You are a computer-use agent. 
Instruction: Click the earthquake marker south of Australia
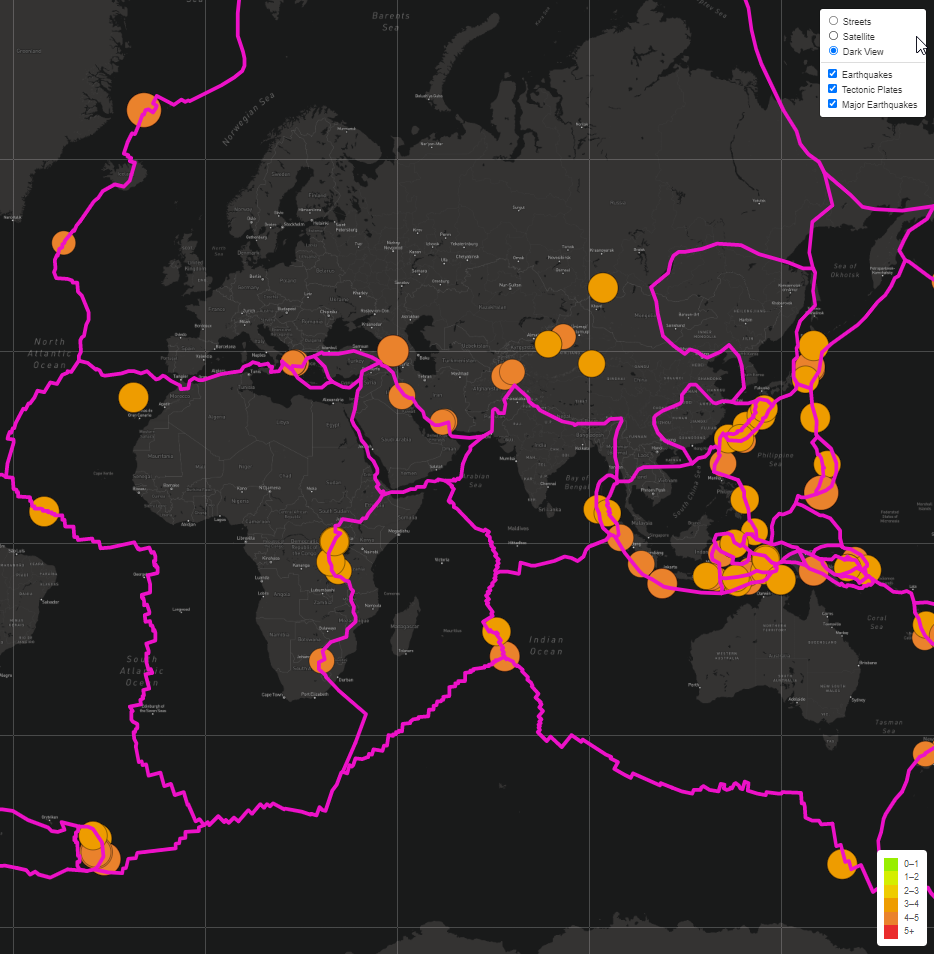coord(842,864)
